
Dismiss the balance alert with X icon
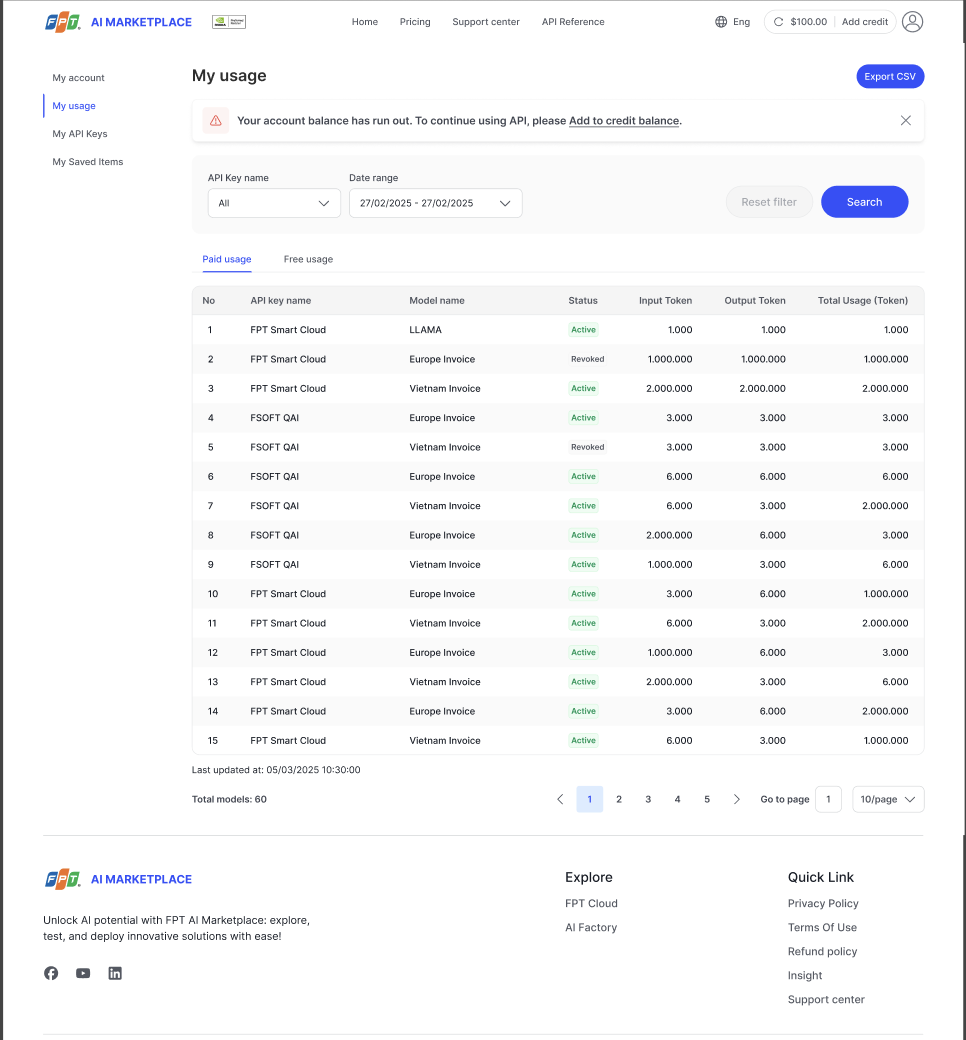pos(906,121)
